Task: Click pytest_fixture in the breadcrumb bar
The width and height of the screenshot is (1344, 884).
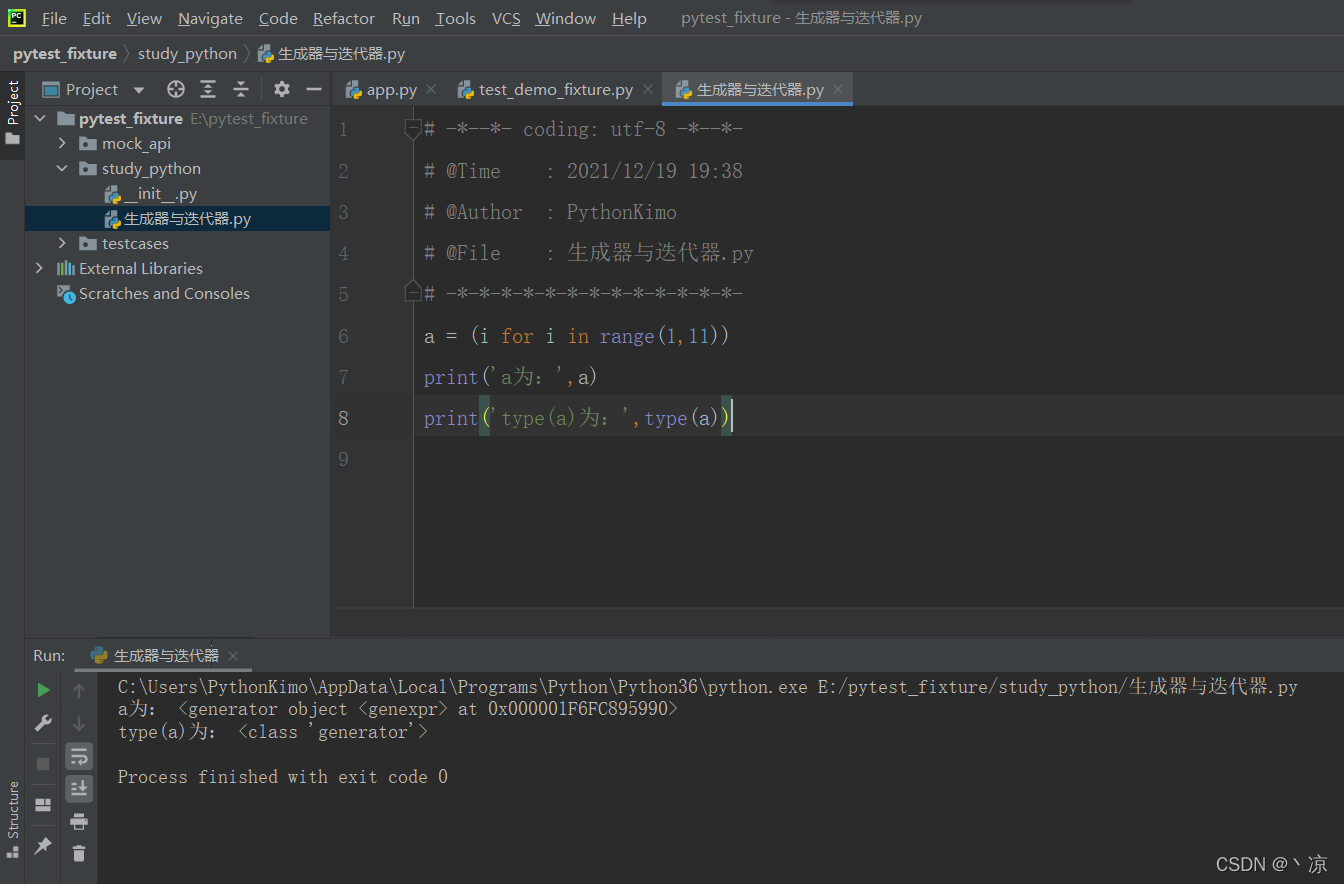Action: pos(65,53)
